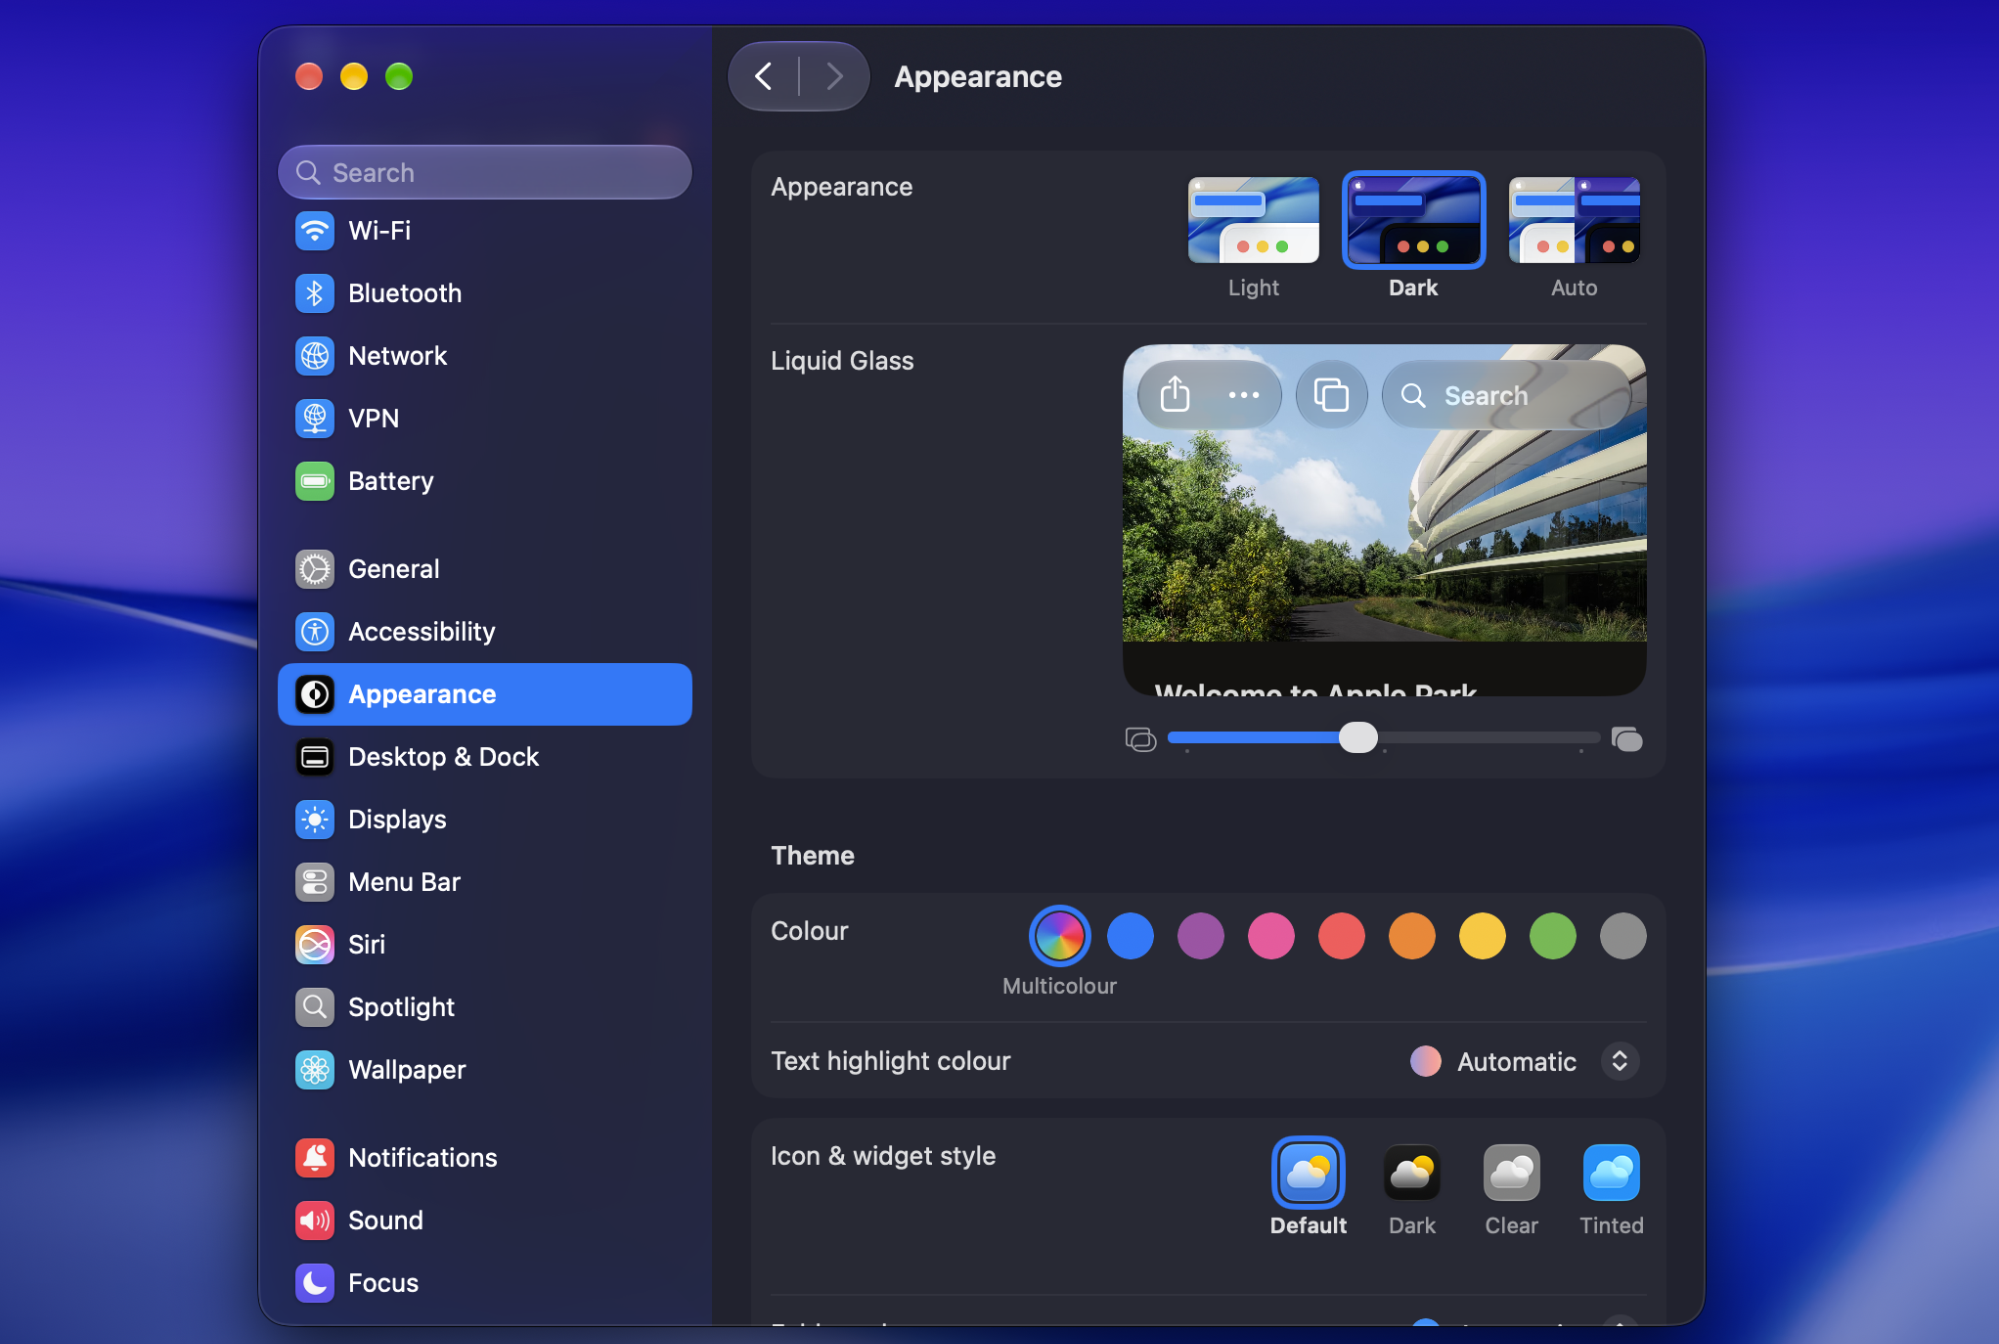
Task: Open the General settings pane
Action: (x=485, y=569)
